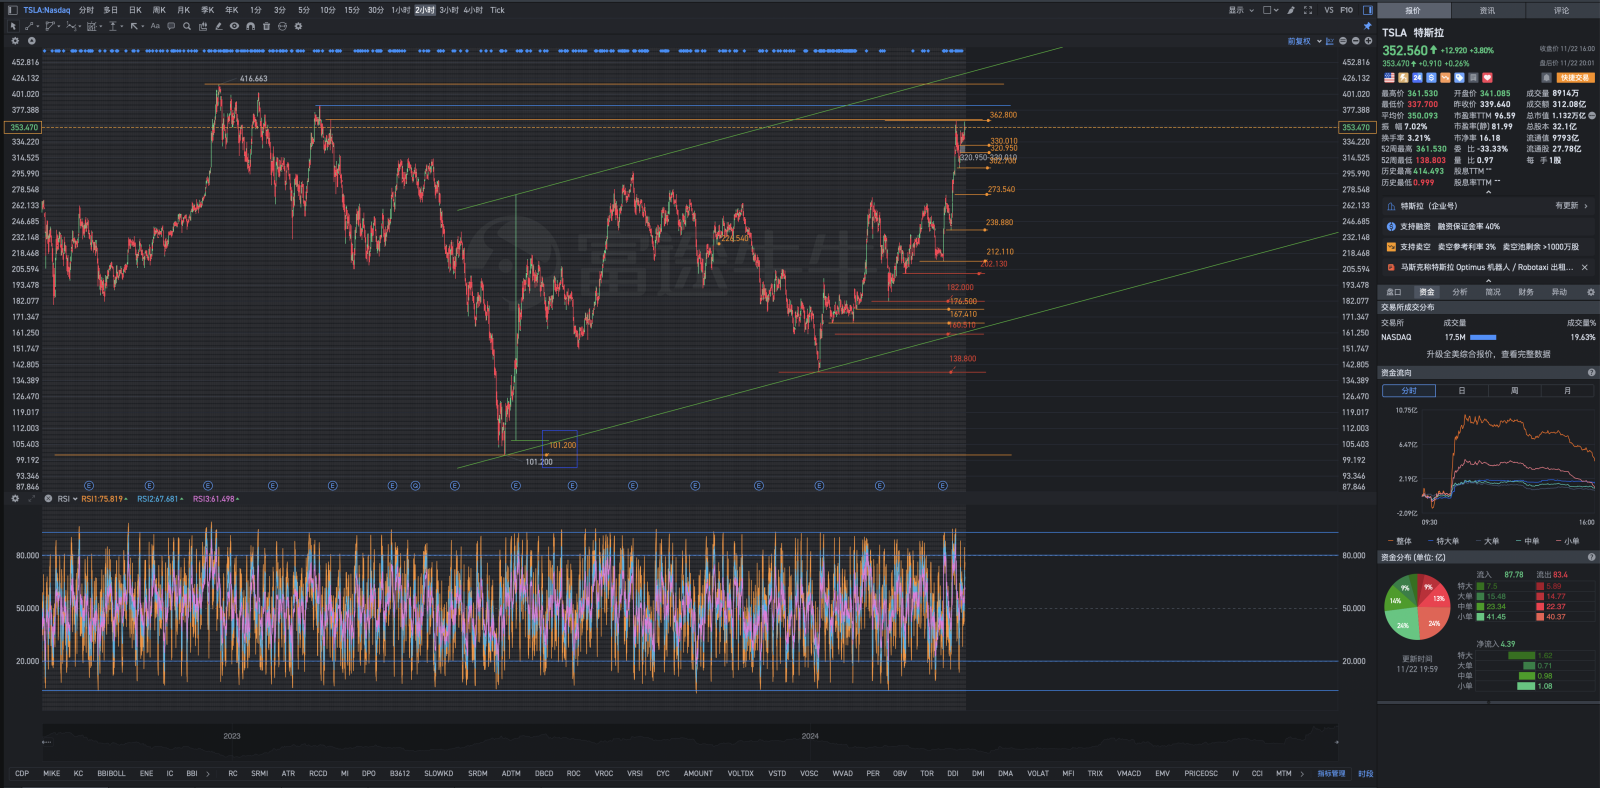Click the blue 24-hour trading icon
This screenshot has width=1600, height=788.
[1417, 77]
